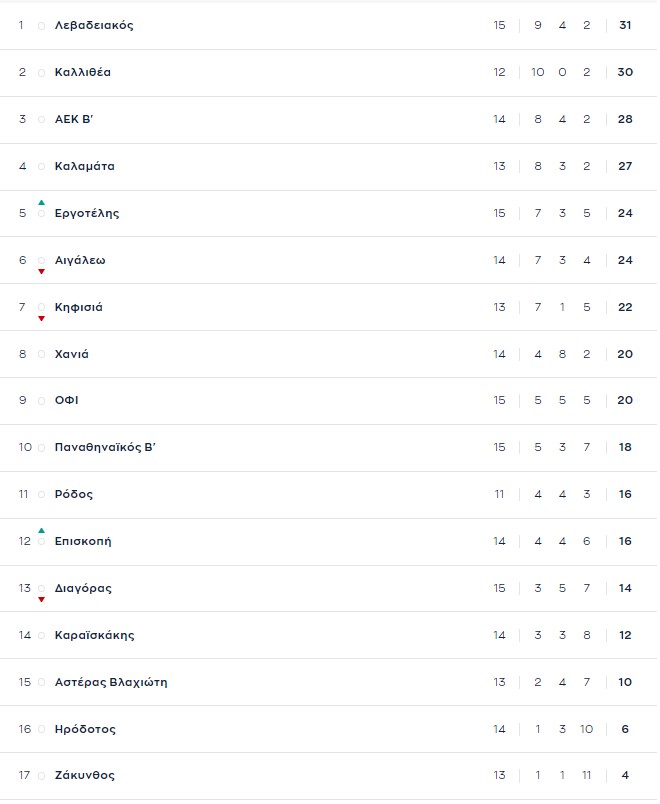Click the green up arrow beside Εργοτέλης

coord(42,203)
